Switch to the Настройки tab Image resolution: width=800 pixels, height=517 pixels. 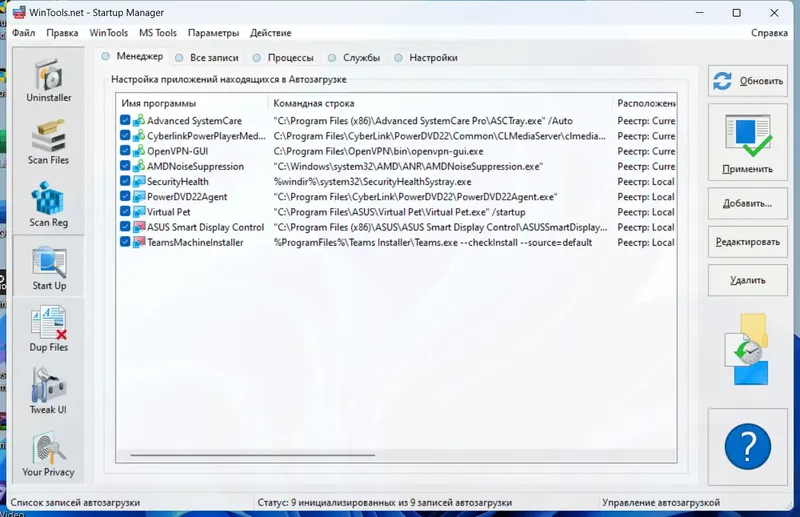(426, 58)
